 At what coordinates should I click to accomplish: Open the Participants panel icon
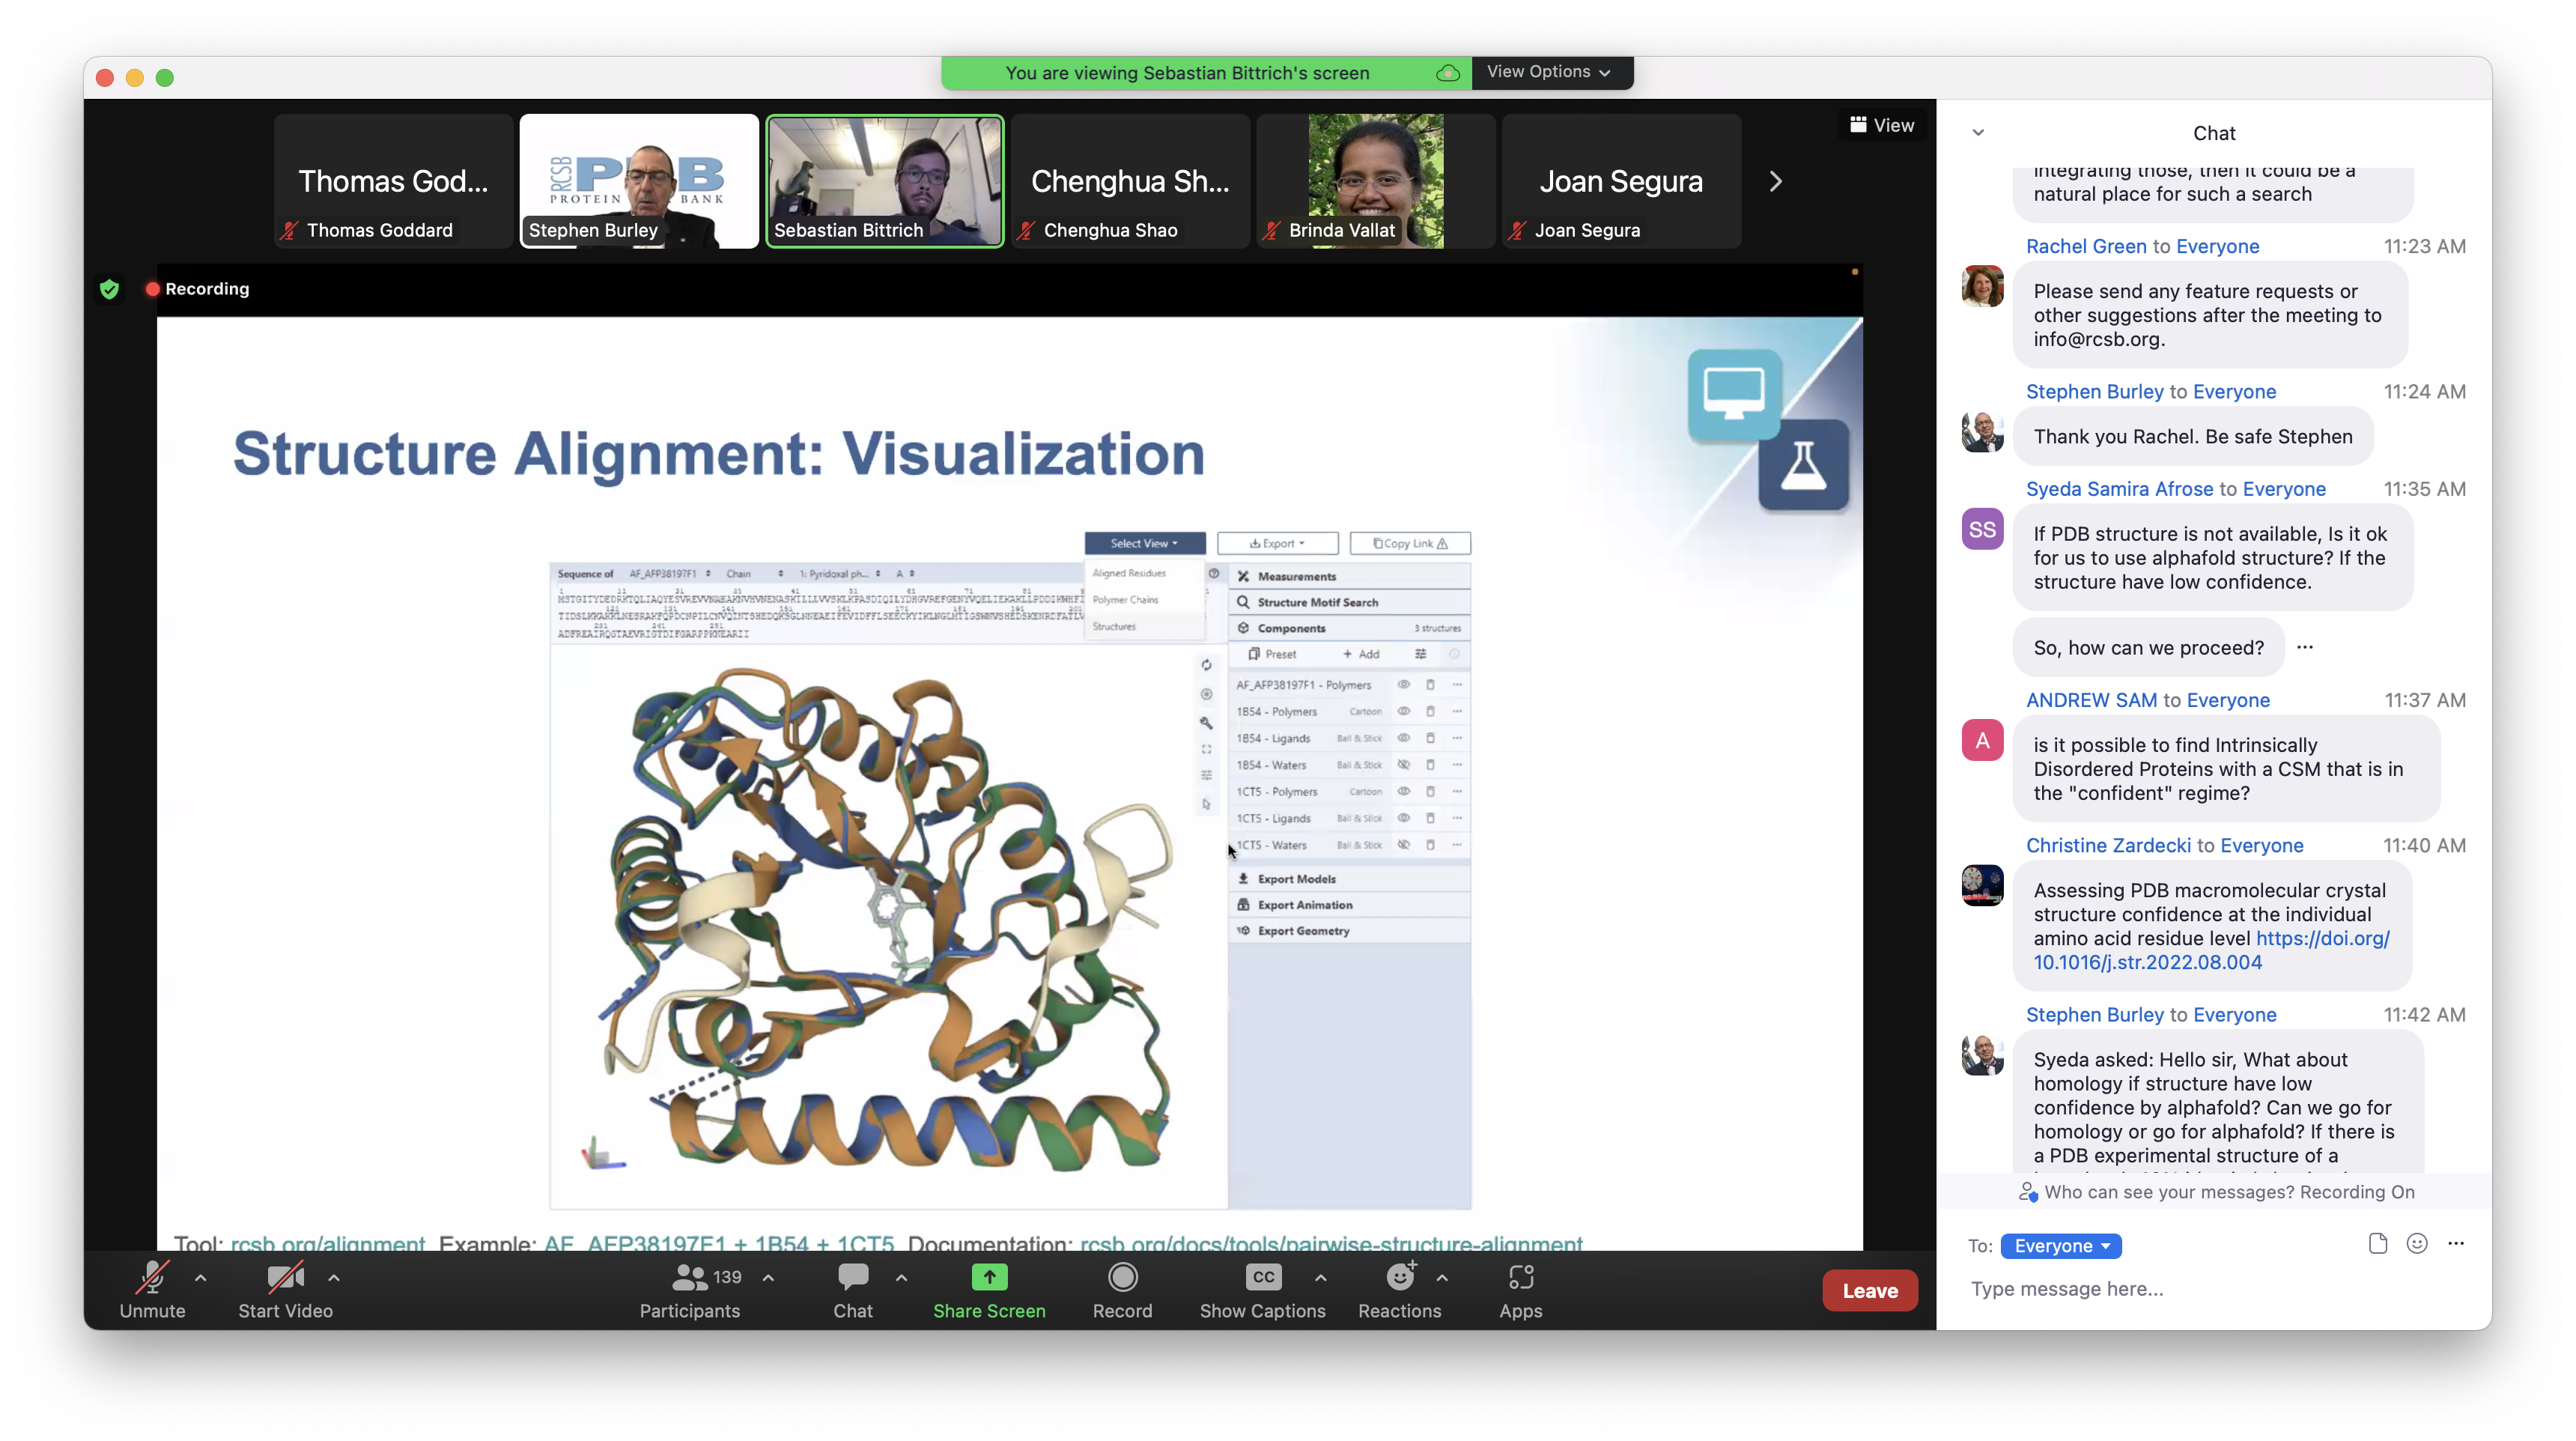coord(690,1277)
